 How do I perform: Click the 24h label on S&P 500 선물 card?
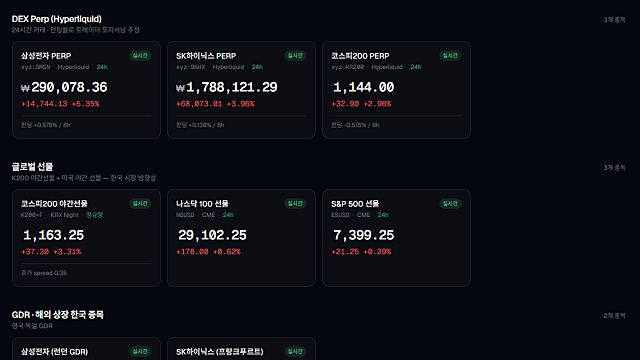(383, 215)
